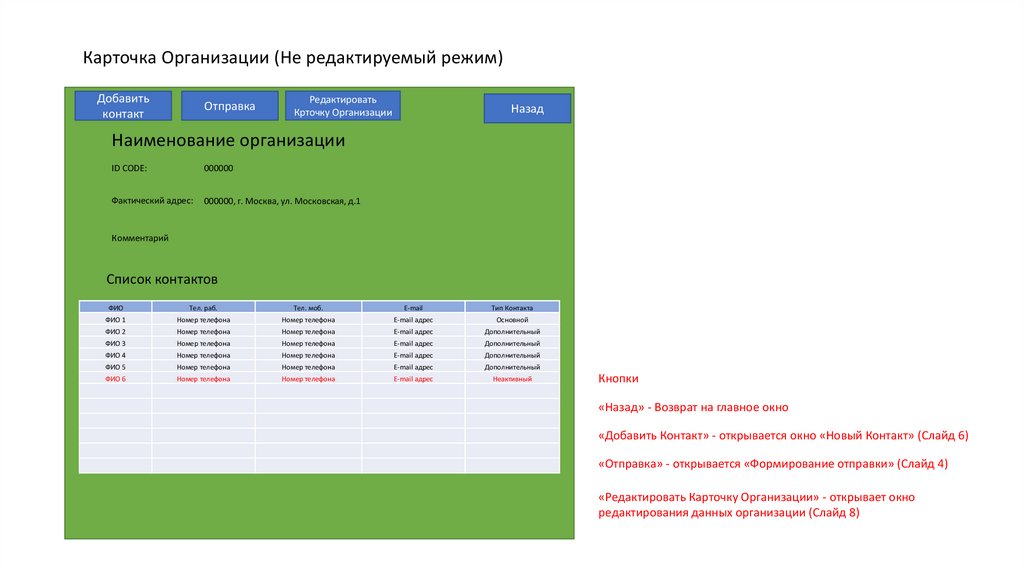Click the Основной contact type cell
The image size is (1024, 574).
pos(512,320)
